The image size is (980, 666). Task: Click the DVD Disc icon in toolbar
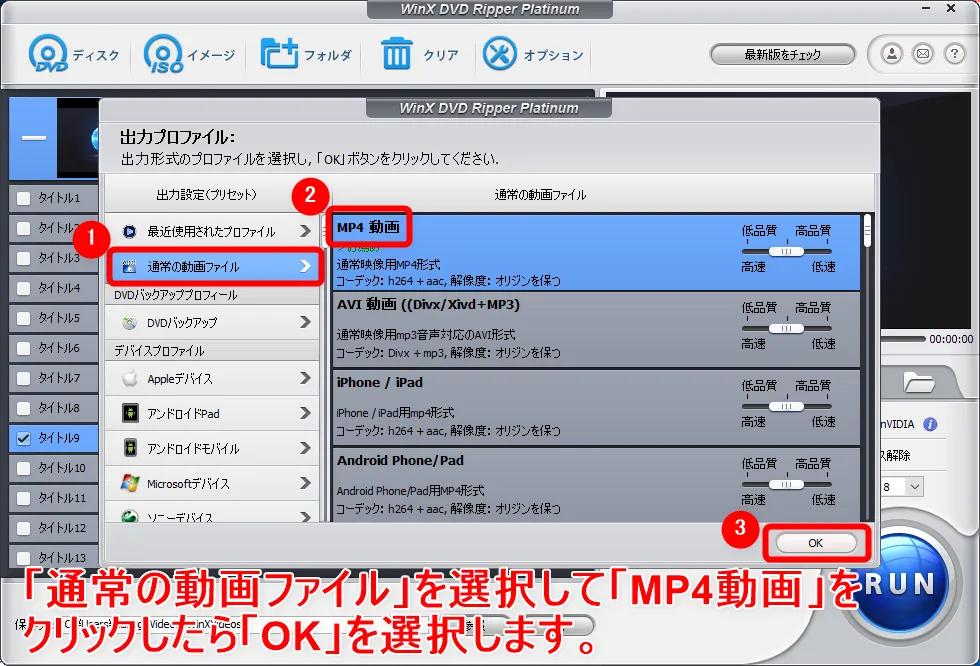coord(48,54)
